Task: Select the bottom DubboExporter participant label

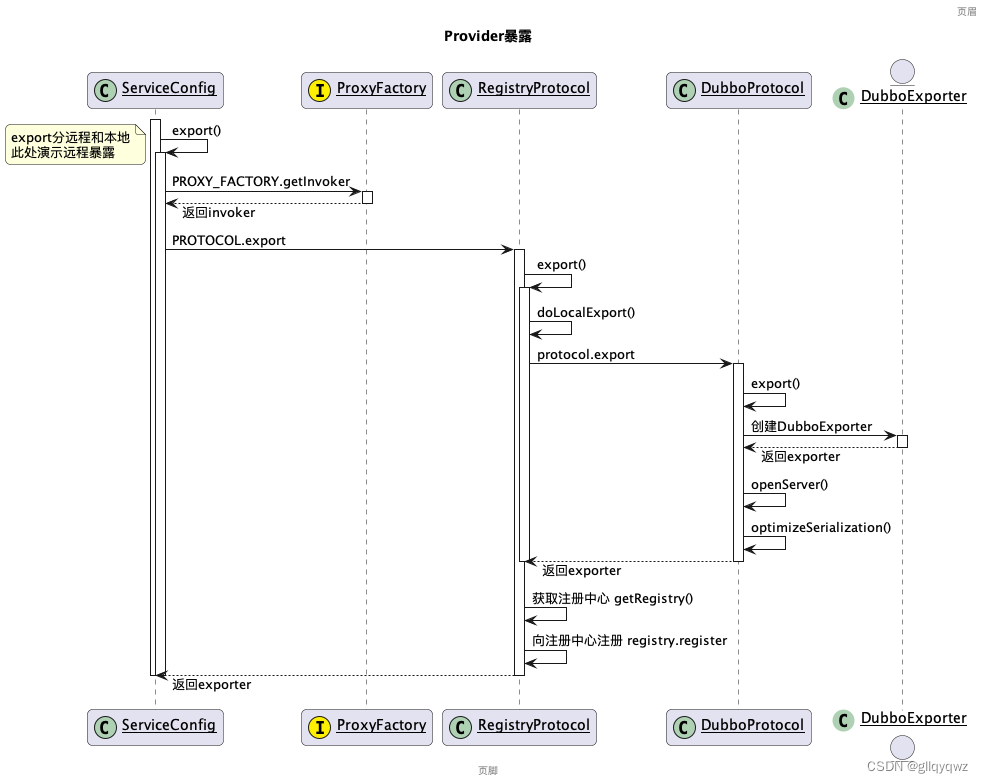Action: coord(913,718)
